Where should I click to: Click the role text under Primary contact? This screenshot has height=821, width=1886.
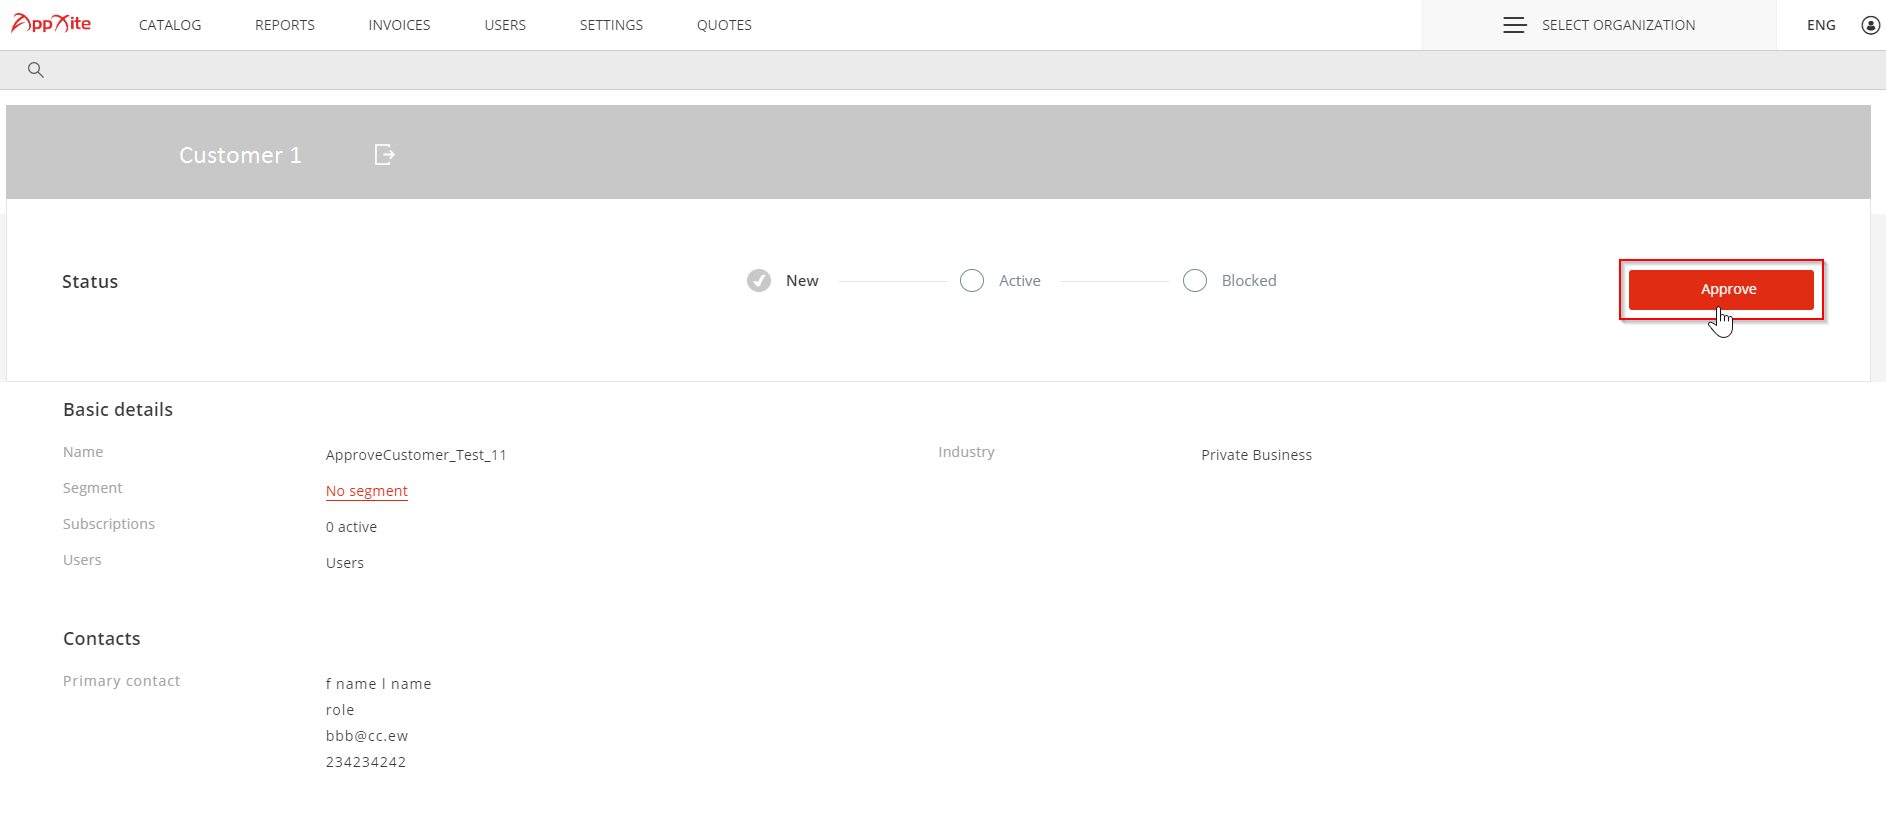tap(340, 710)
